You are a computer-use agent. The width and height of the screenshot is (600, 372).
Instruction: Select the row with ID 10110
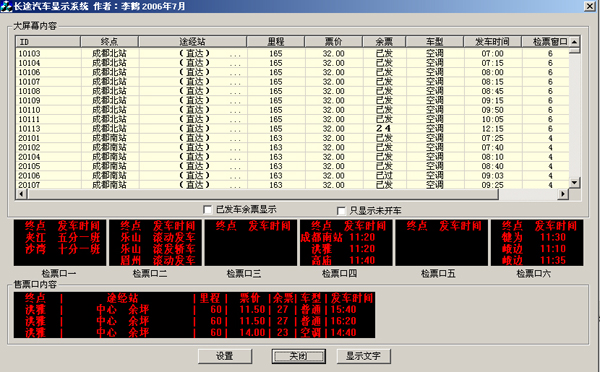293,110
